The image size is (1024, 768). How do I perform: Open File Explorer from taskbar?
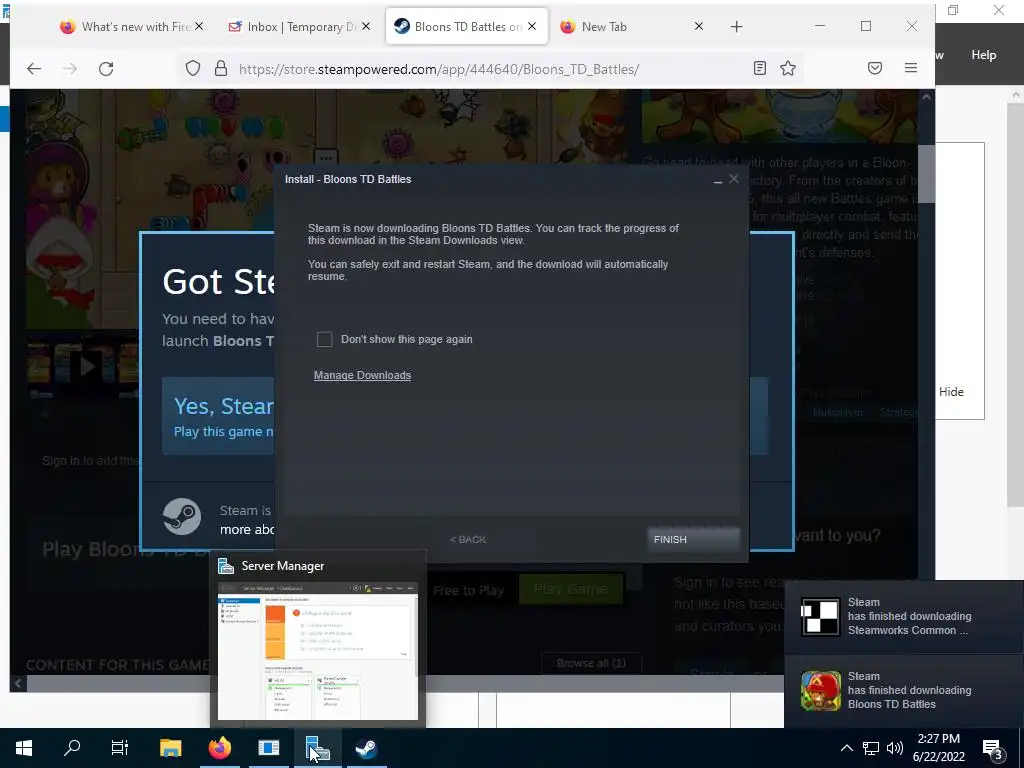[x=170, y=748]
